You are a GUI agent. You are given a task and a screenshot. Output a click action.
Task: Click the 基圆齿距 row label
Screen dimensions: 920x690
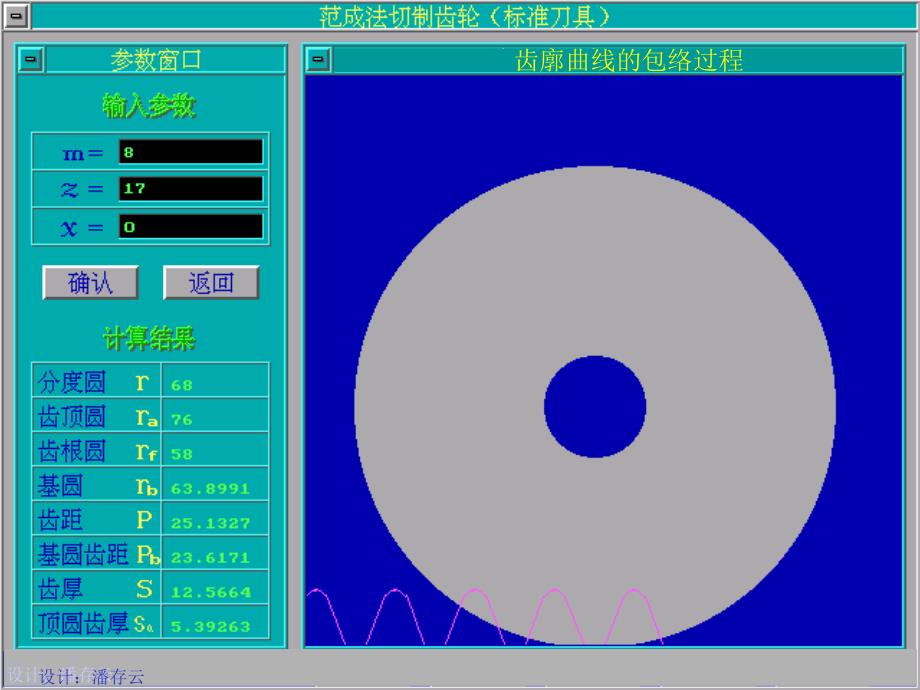[x=83, y=554]
